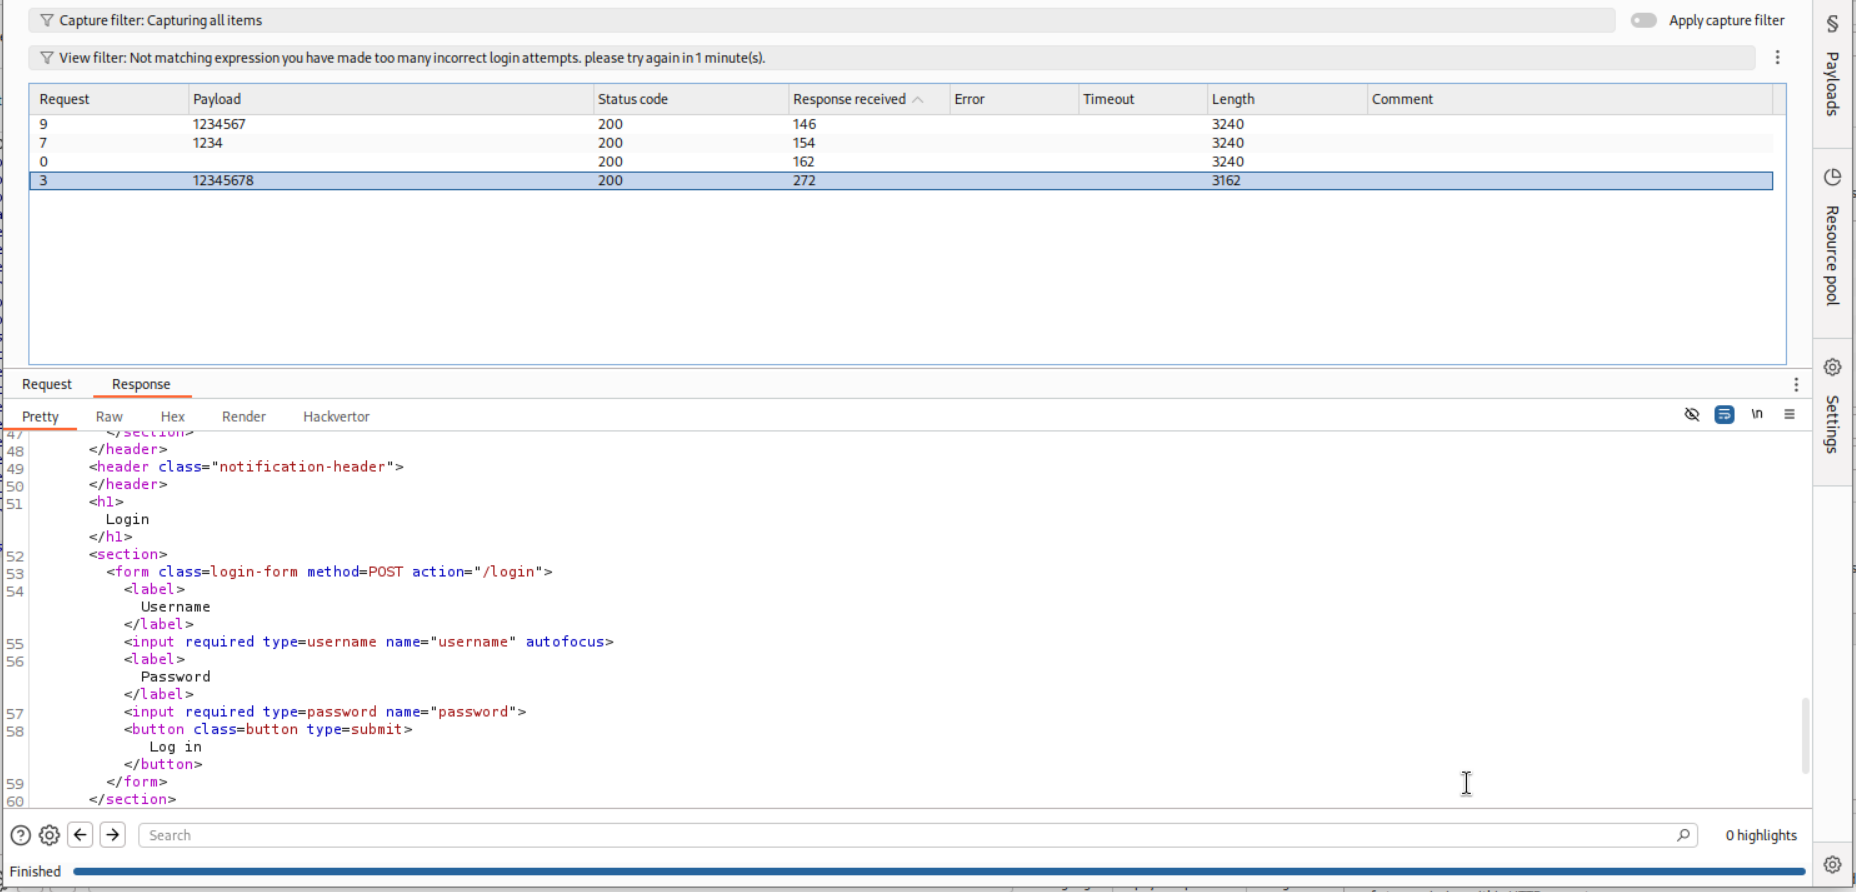
Task: Go to previous search match arrow
Action: 81,835
